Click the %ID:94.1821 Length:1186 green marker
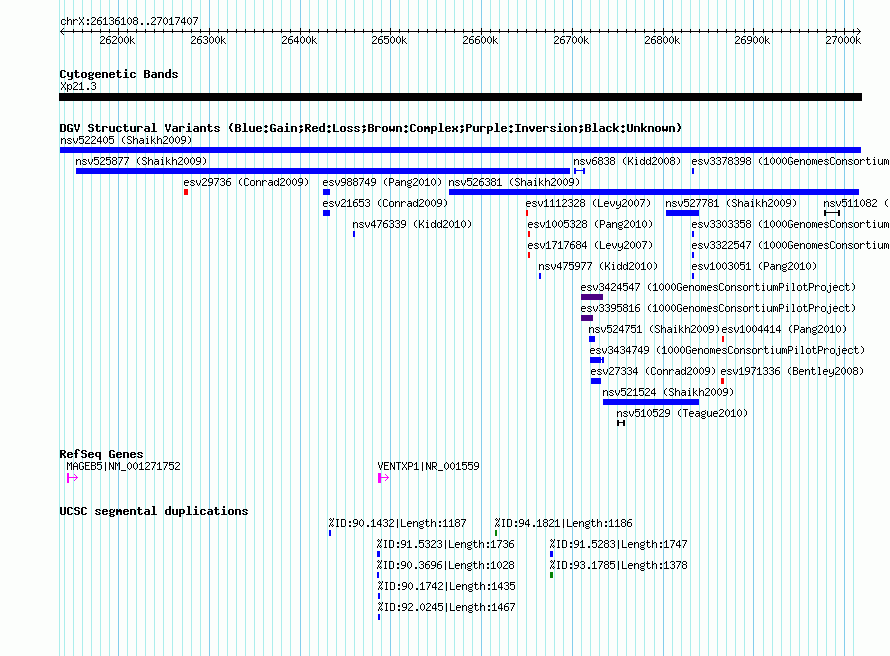Viewport: 890px width, 656px height. (x=496, y=533)
